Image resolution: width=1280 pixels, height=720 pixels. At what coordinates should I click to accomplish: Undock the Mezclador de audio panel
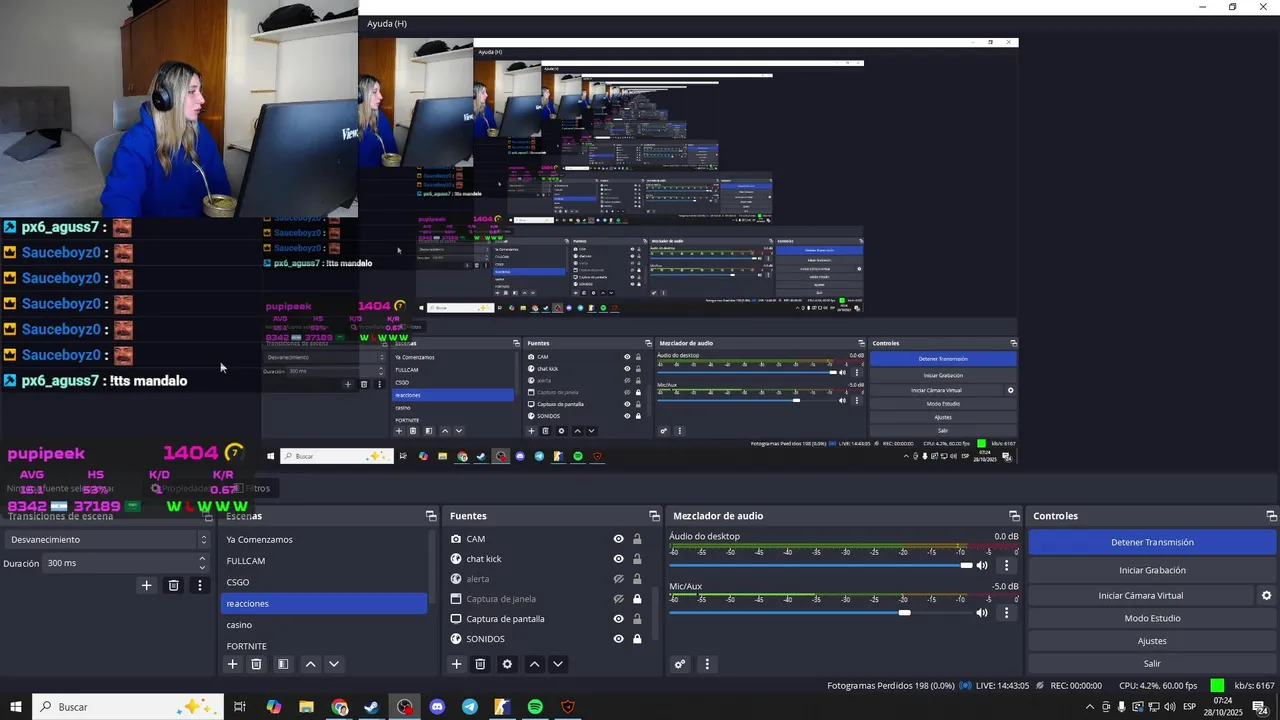[1014, 516]
